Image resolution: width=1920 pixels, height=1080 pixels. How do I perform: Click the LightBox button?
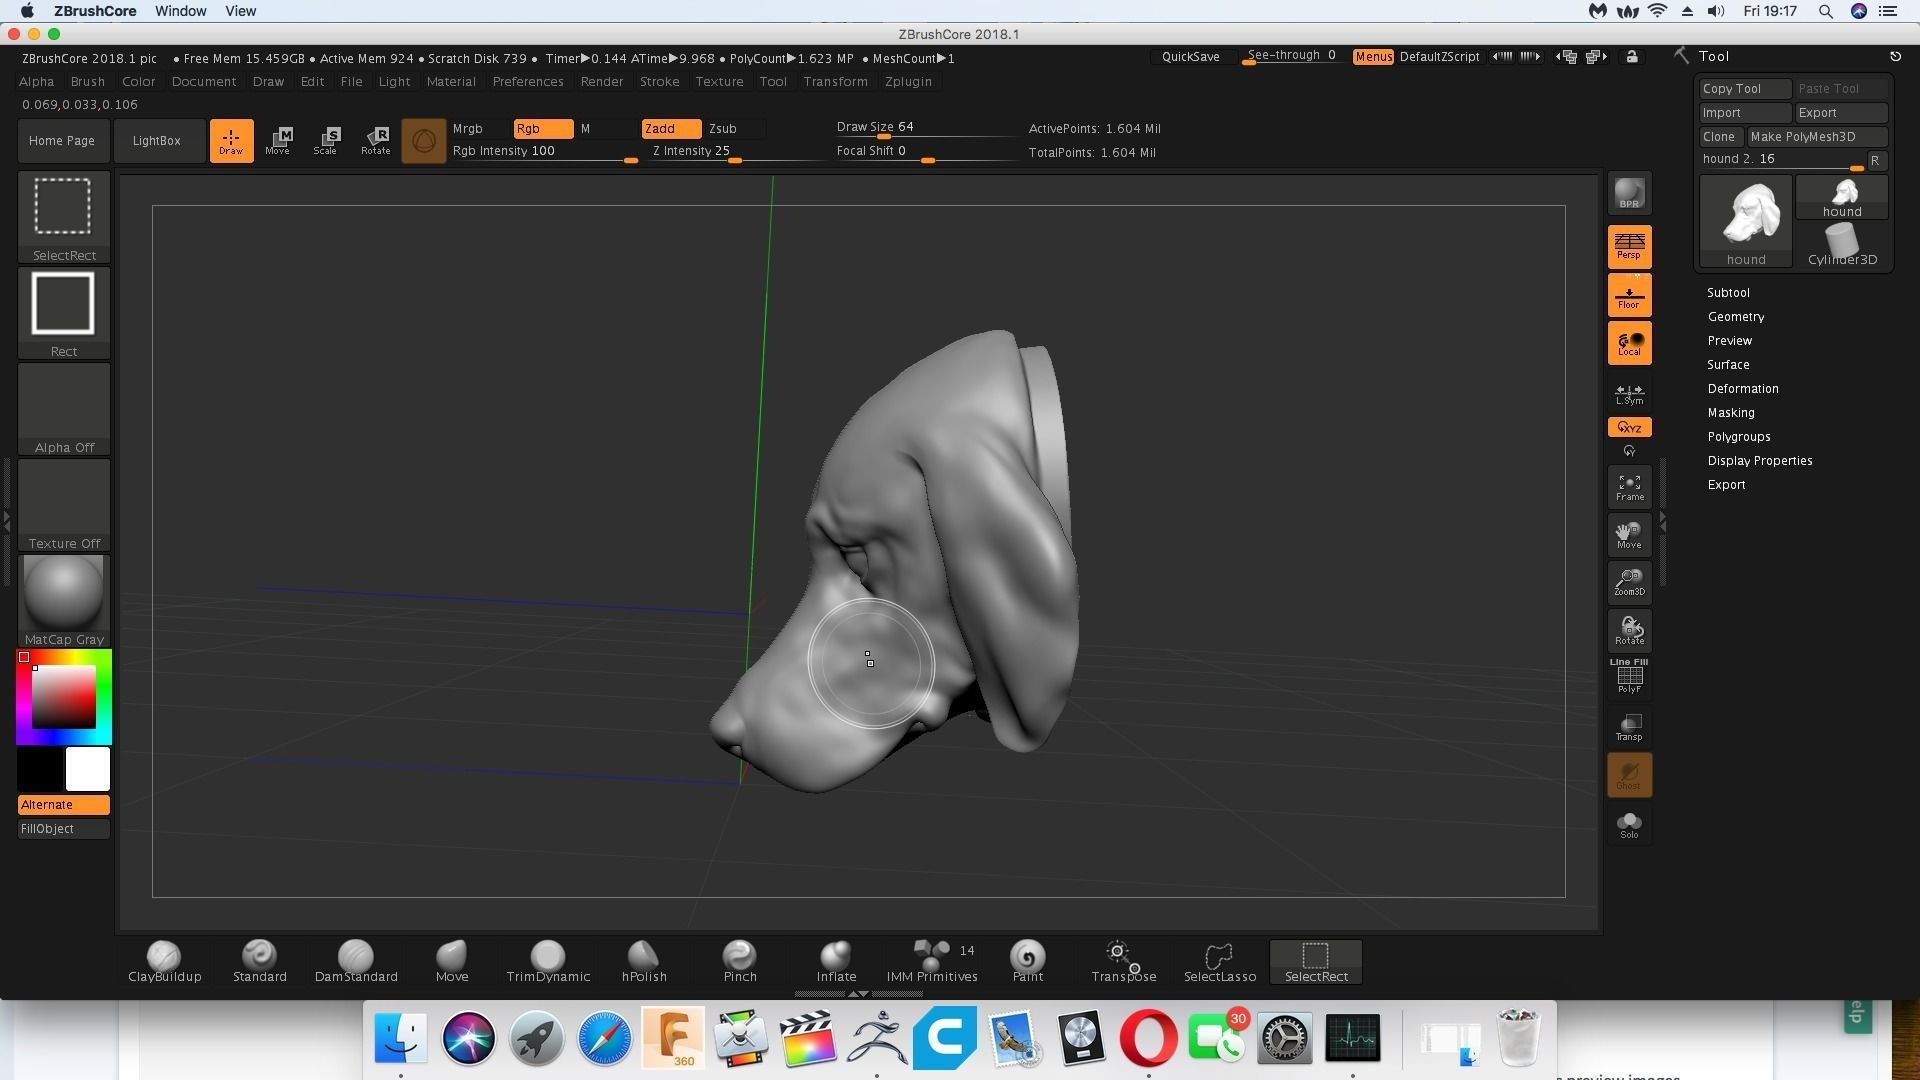pyautogui.click(x=157, y=141)
